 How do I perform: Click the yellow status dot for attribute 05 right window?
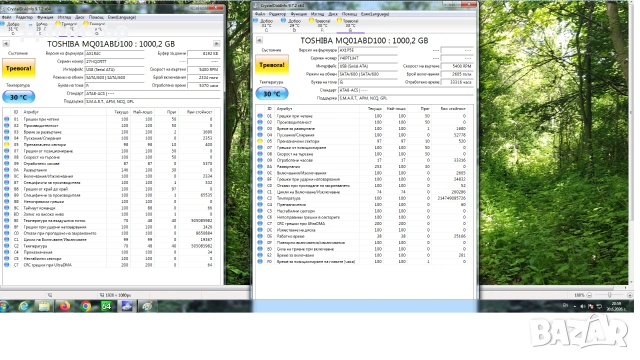pos(260,141)
